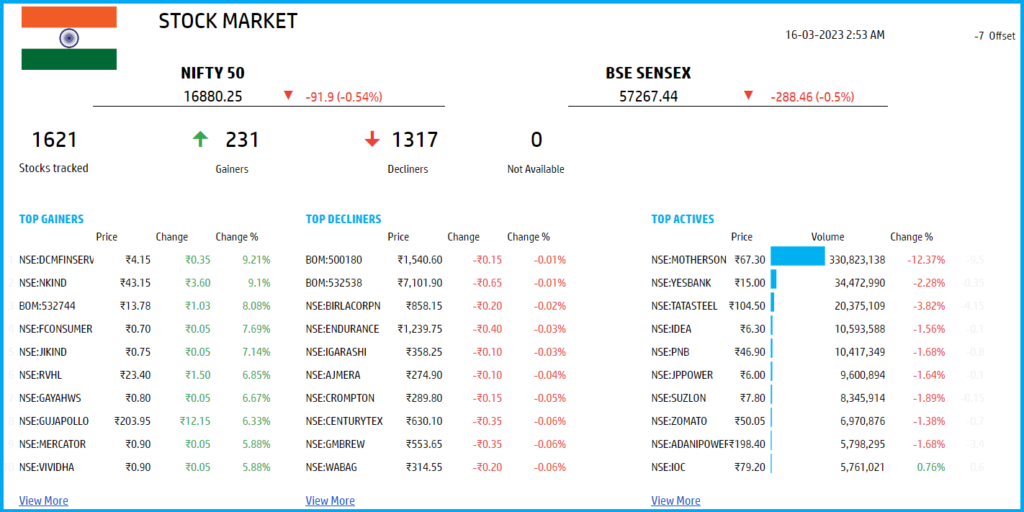The width and height of the screenshot is (1024, 512).
Task: Click the NSE:YESBANK volume bar
Action: click(774, 280)
